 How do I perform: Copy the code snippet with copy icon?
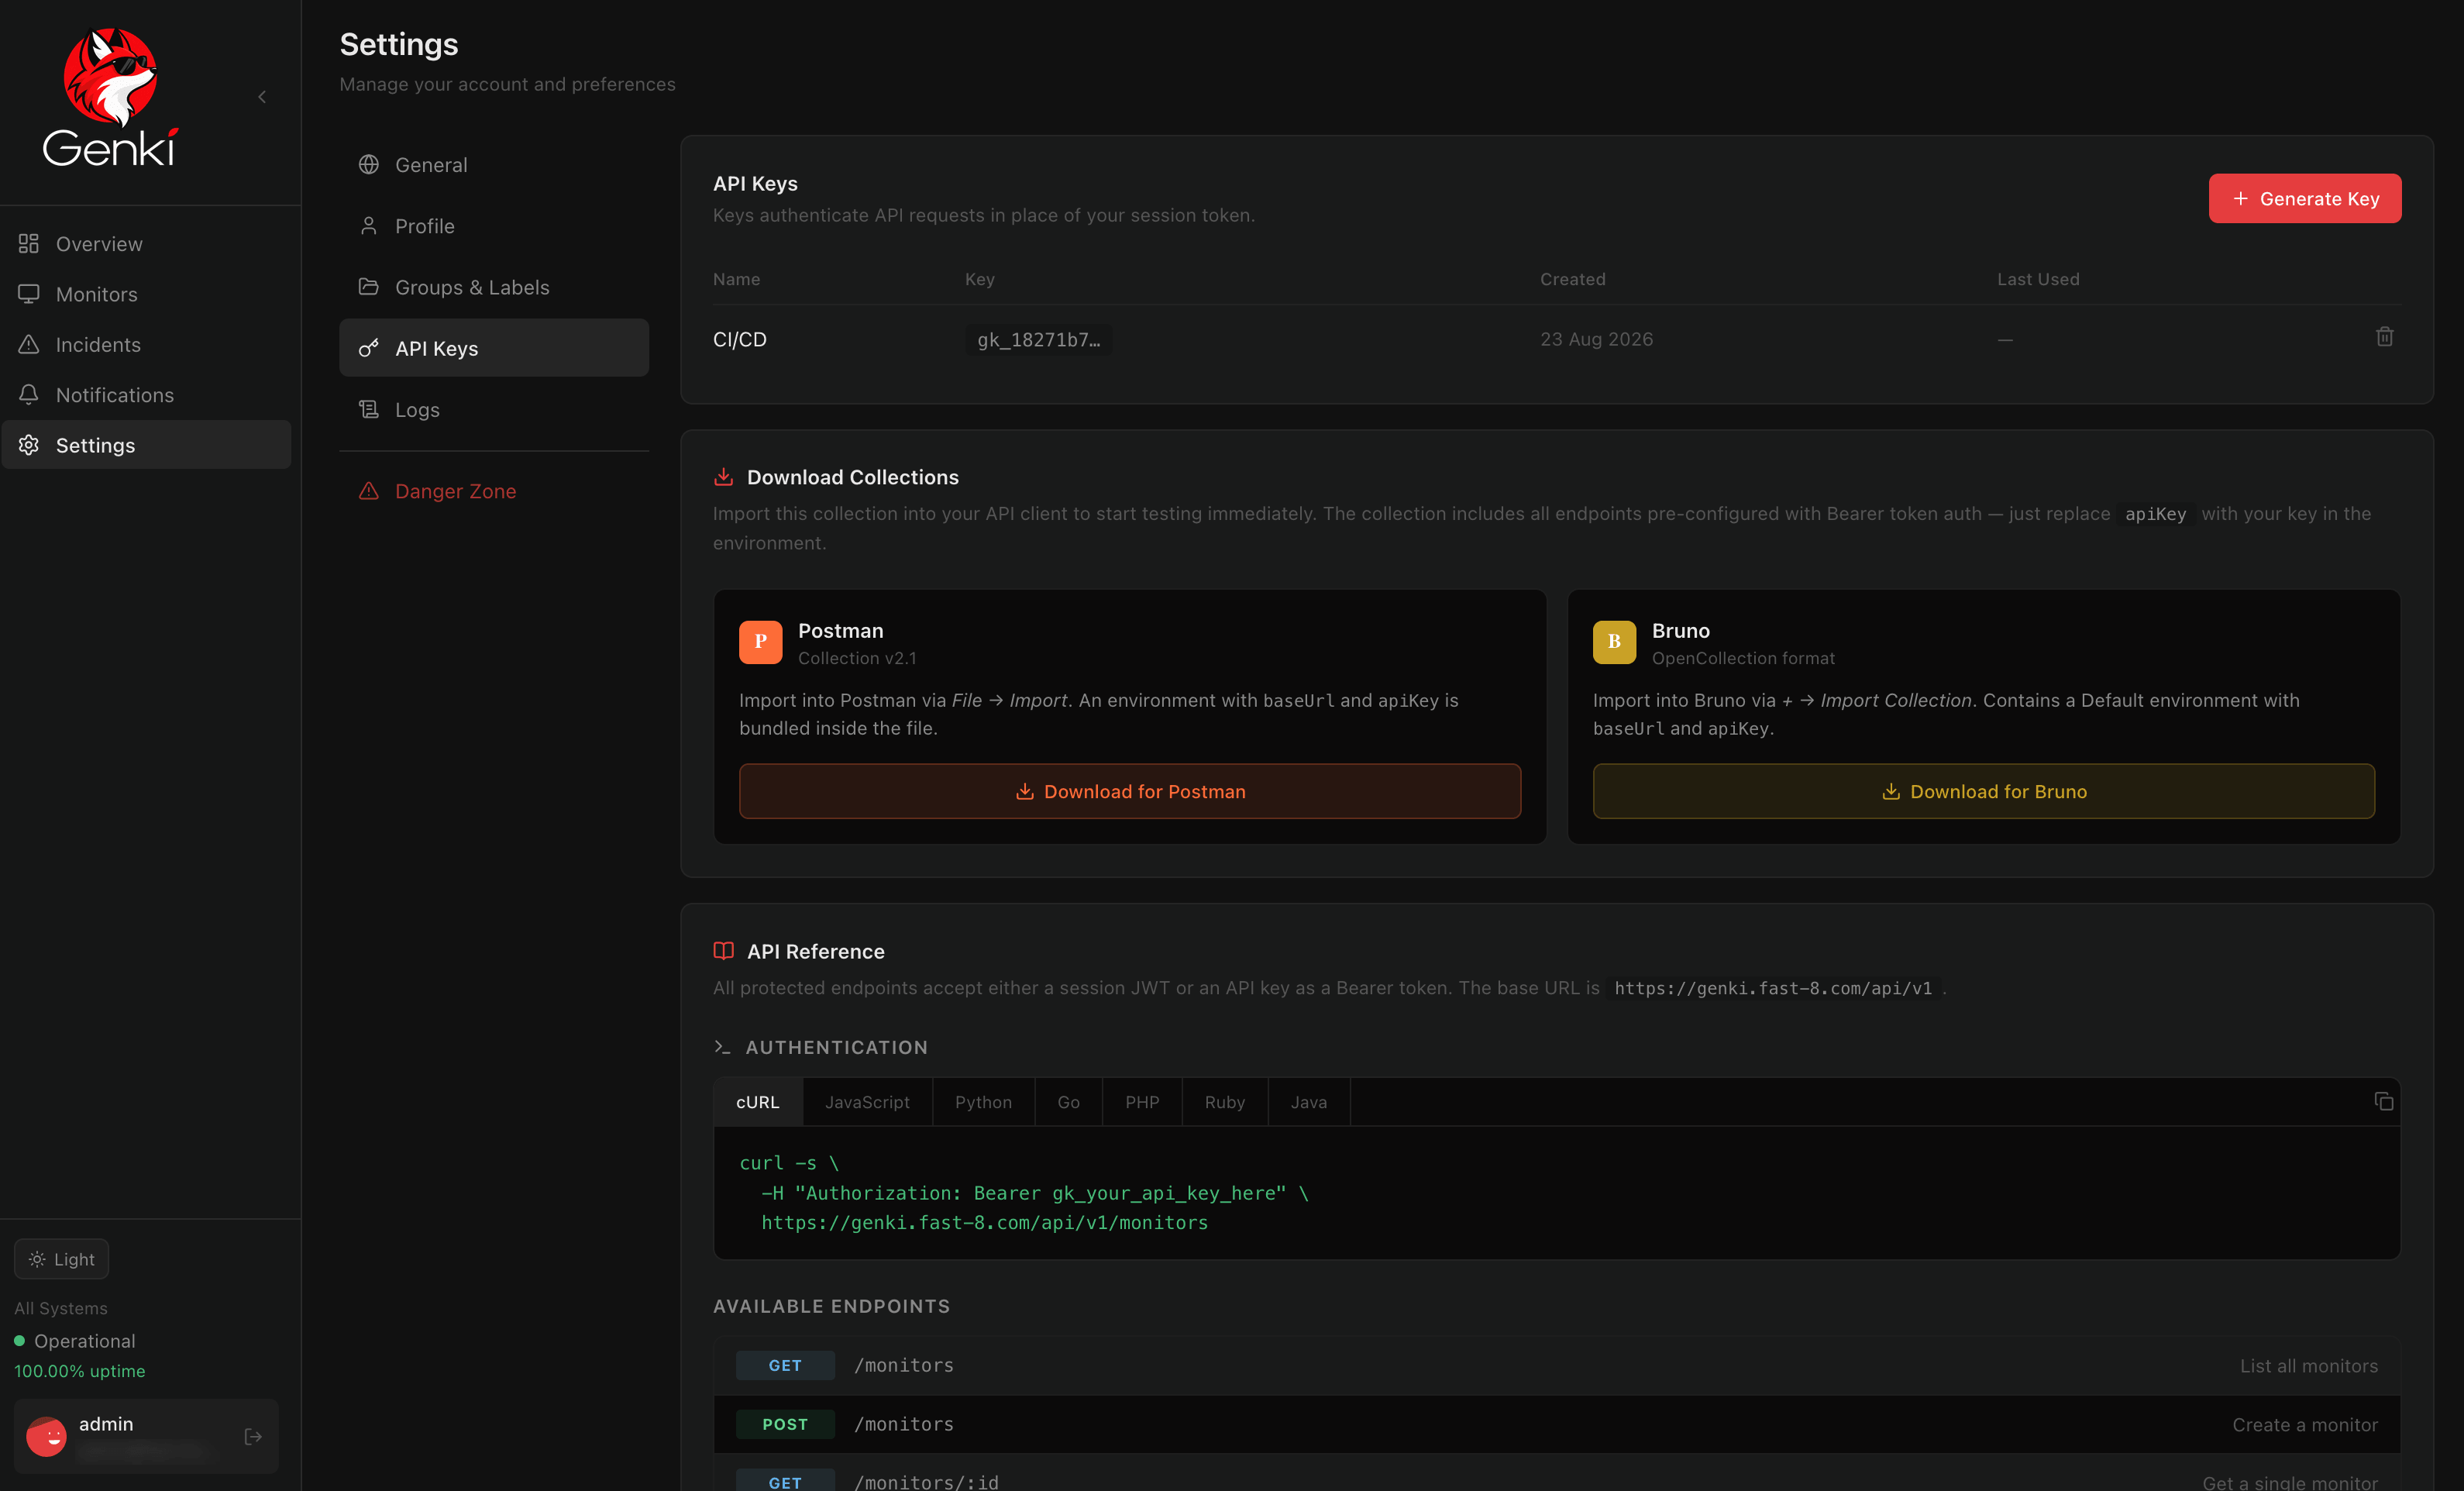(2383, 1101)
